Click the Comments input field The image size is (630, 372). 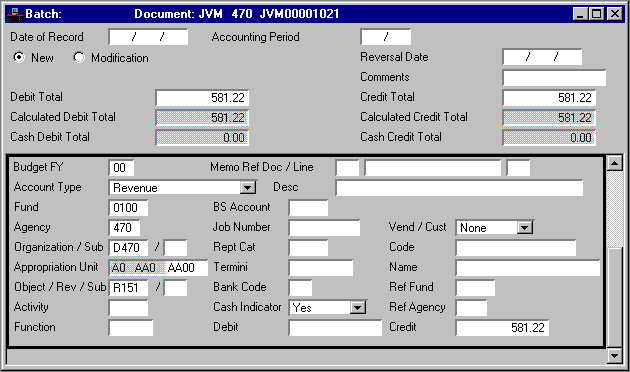554,78
